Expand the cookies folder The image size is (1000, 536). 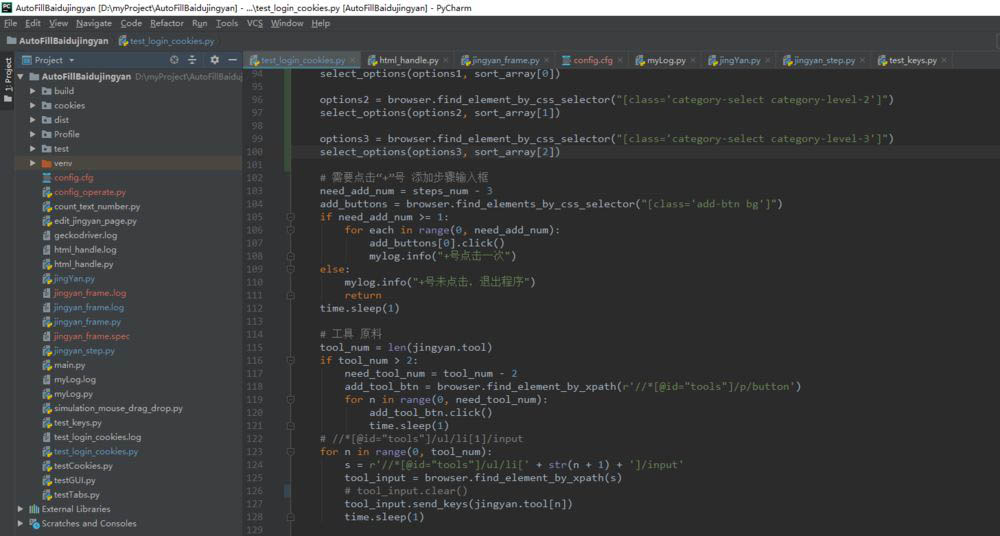33,105
